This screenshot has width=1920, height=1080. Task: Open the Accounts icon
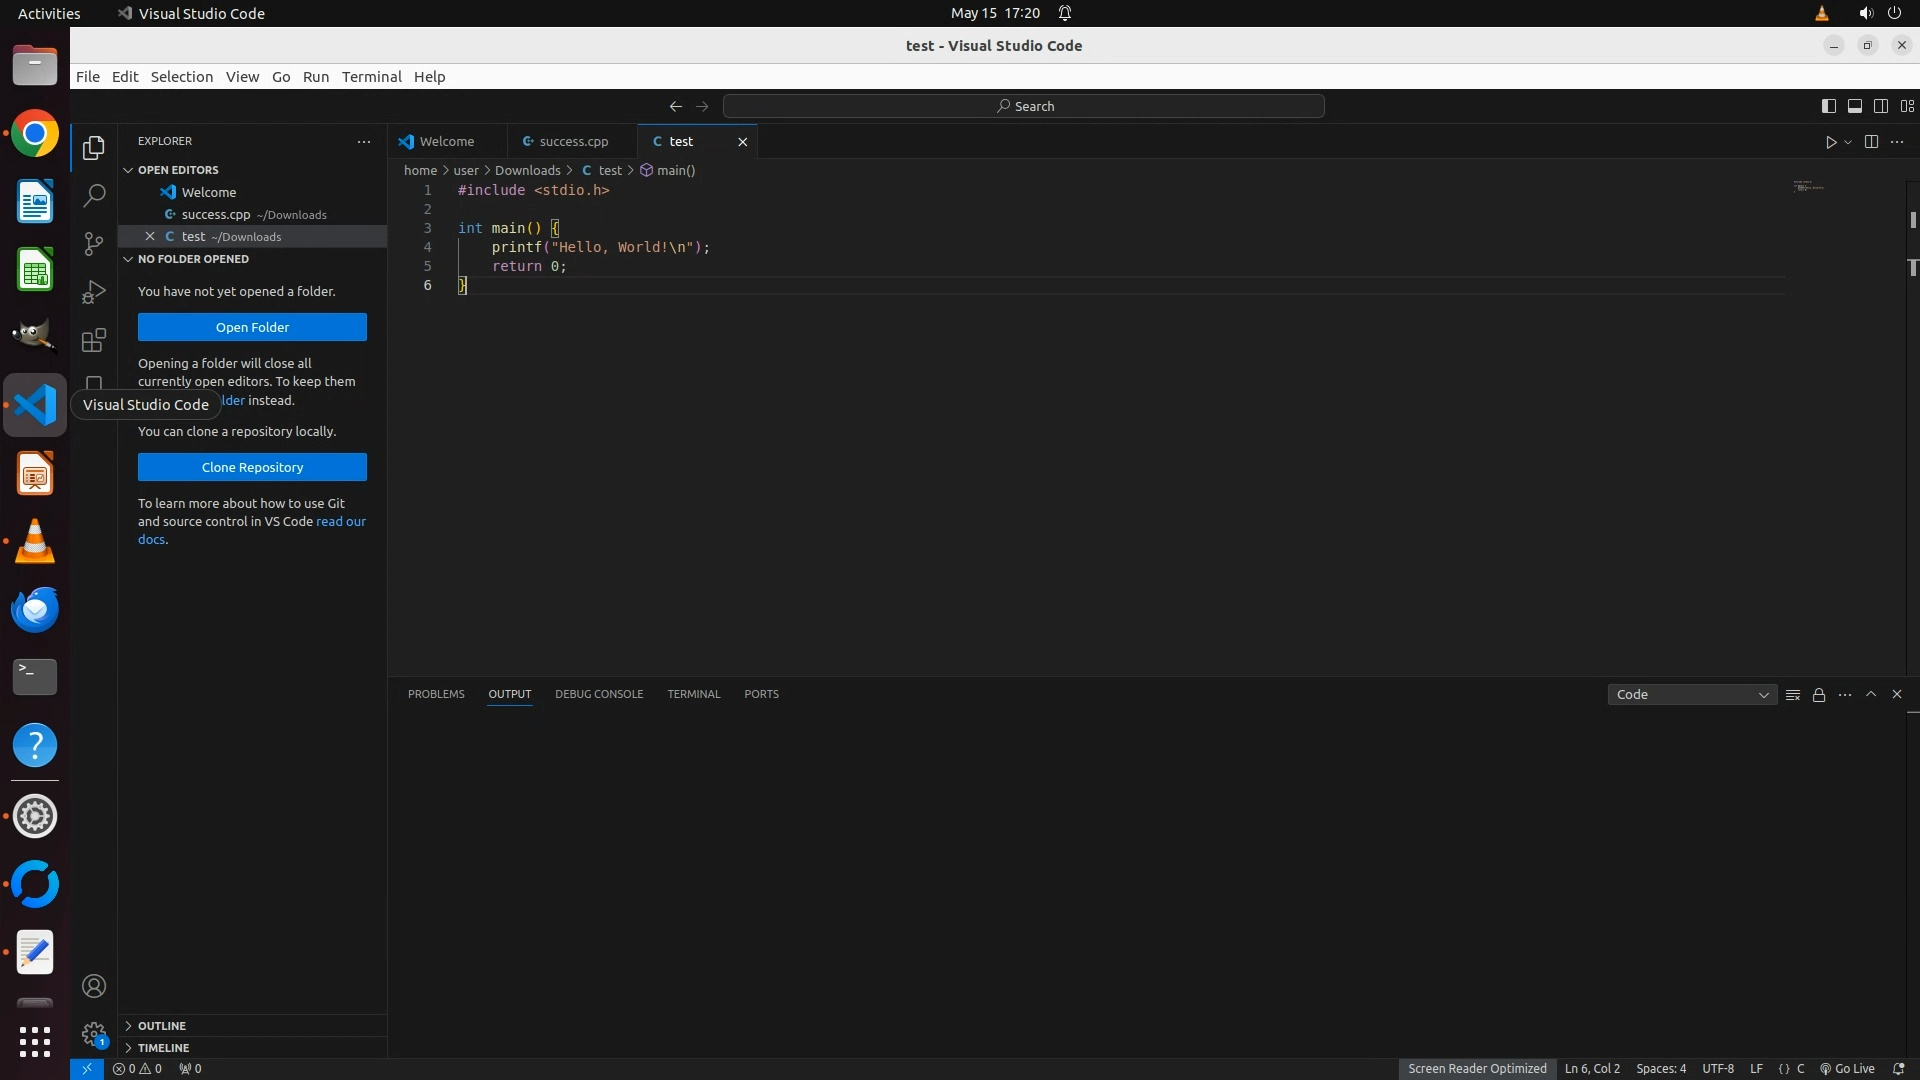pyautogui.click(x=94, y=986)
